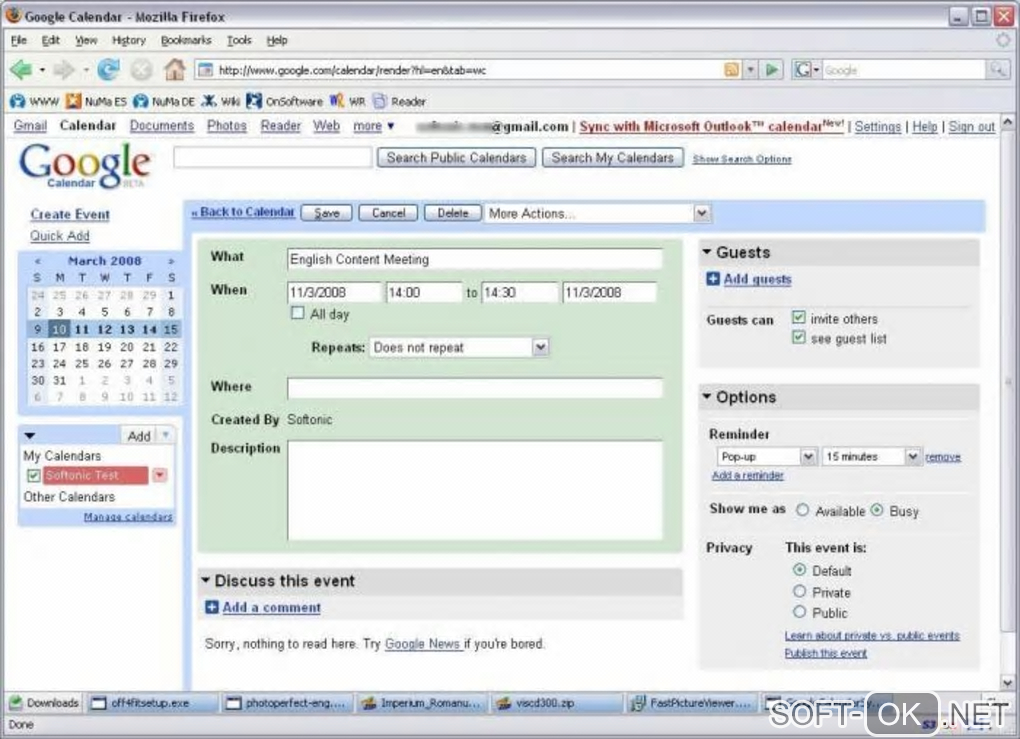Select Private privacy option
This screenshot has width=1020, height=739.
[x=799, y=591]
